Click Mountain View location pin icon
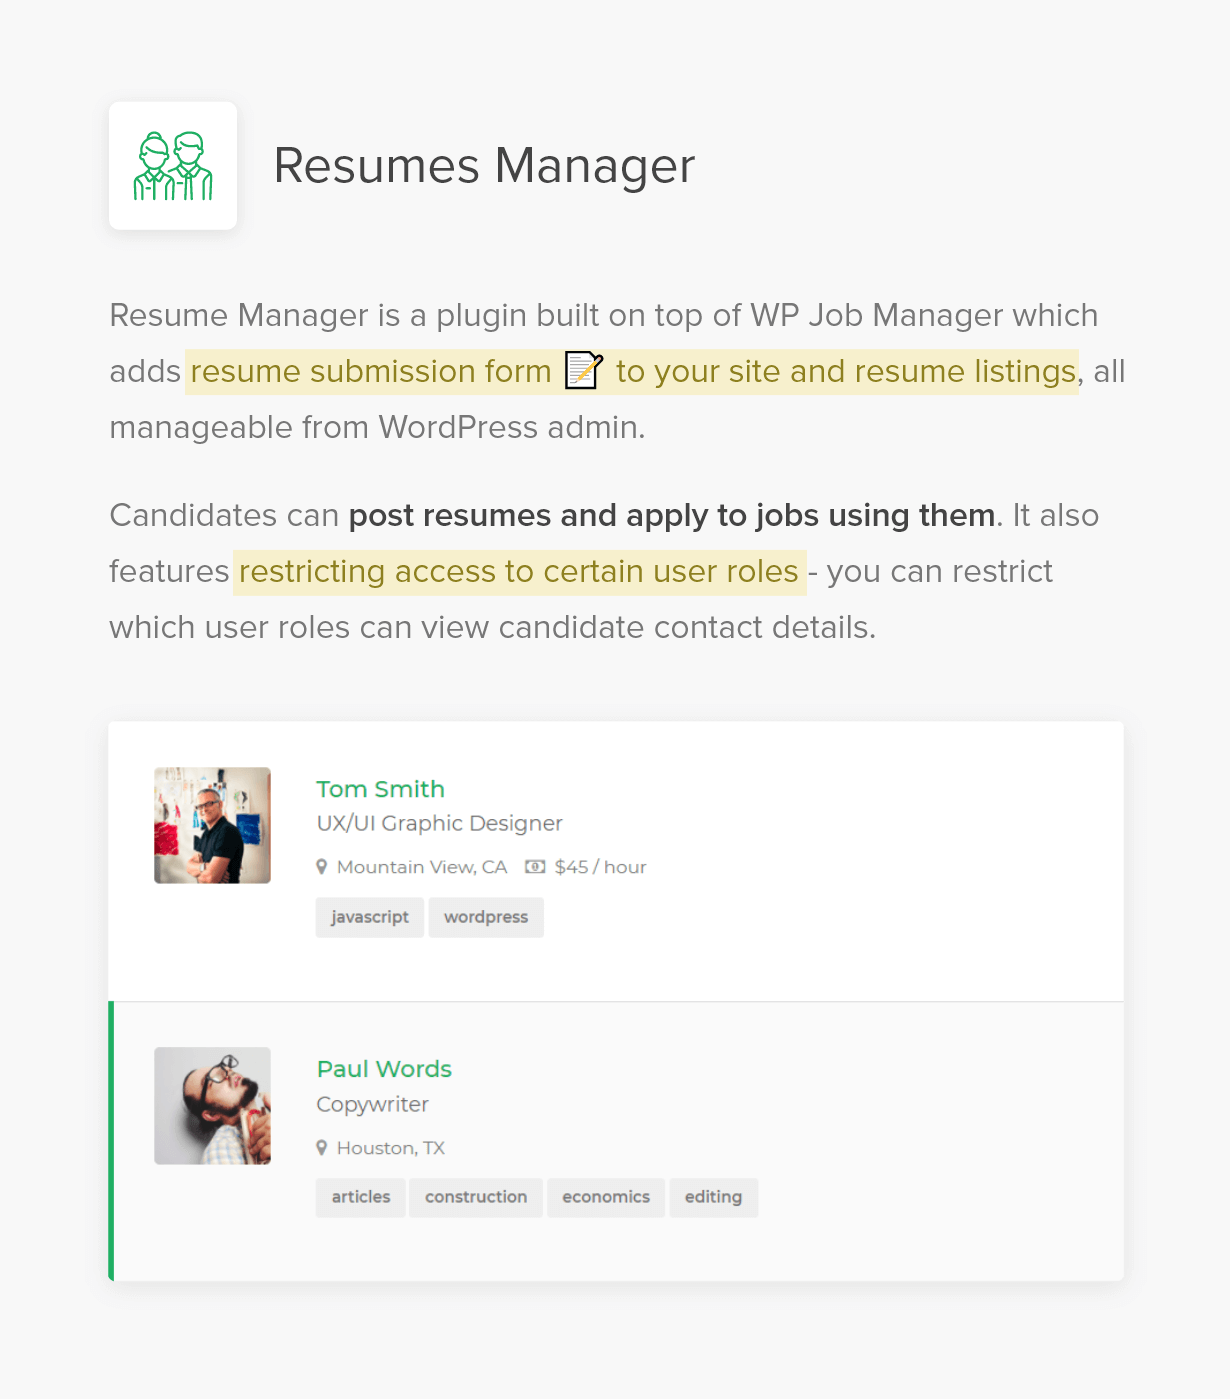 pyautogui.click(x=322, y=867)
